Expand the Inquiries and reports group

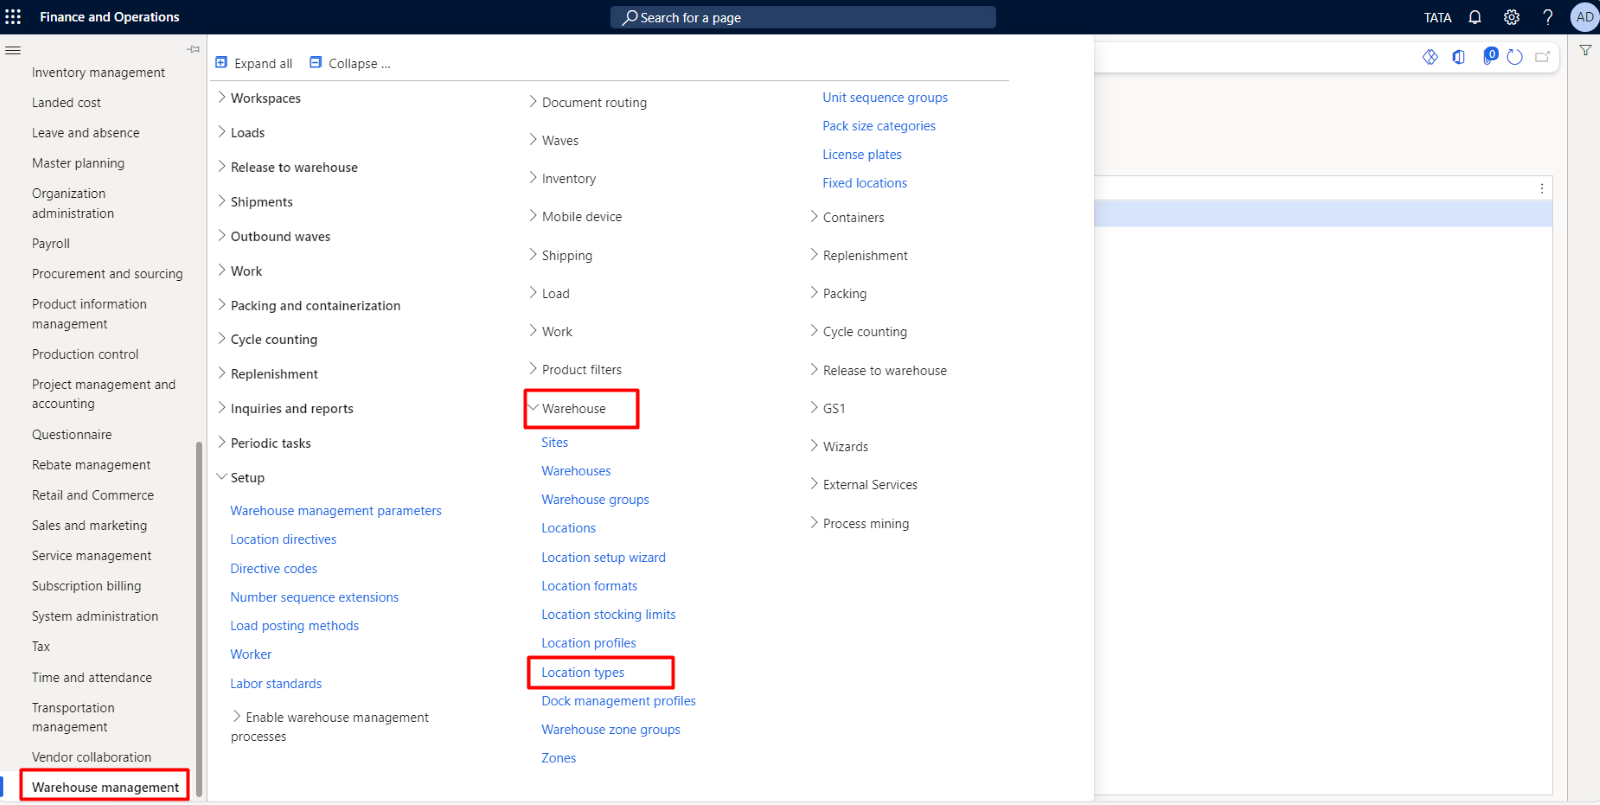tap(222, 408)
